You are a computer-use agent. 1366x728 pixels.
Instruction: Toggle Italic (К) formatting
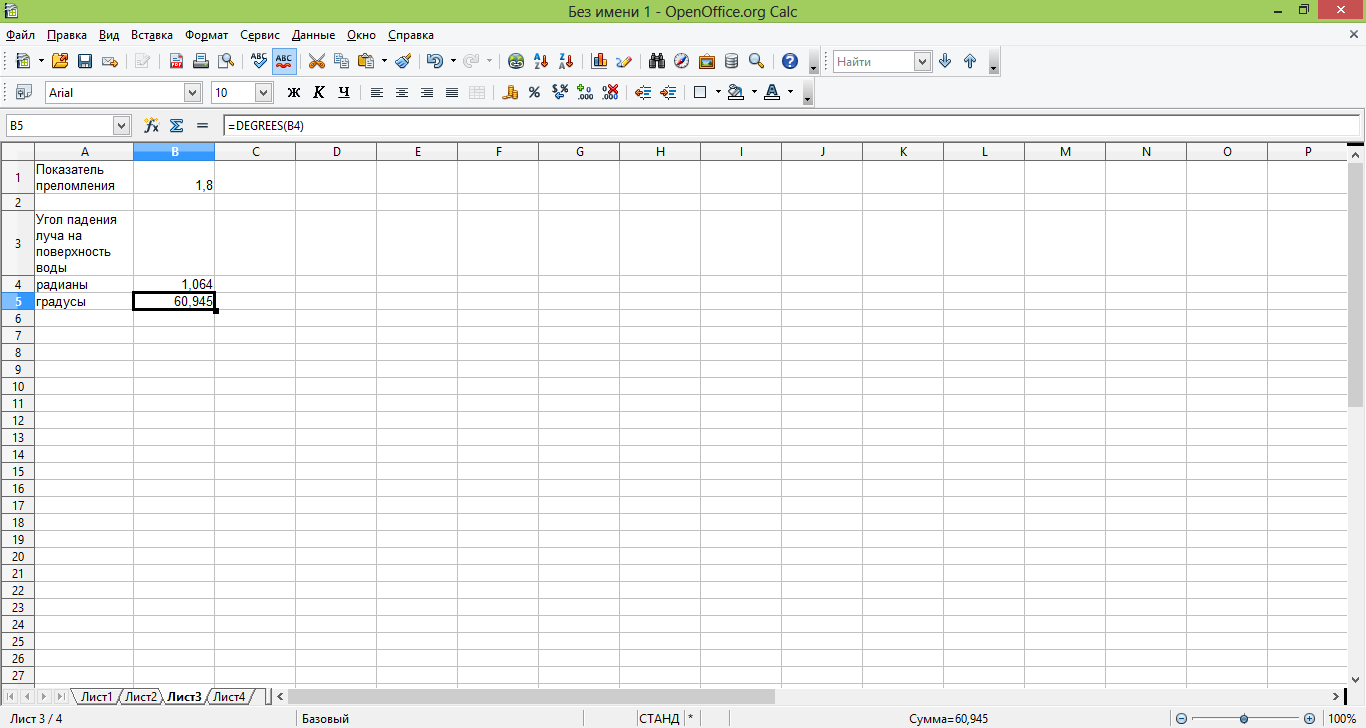[319, 92]
